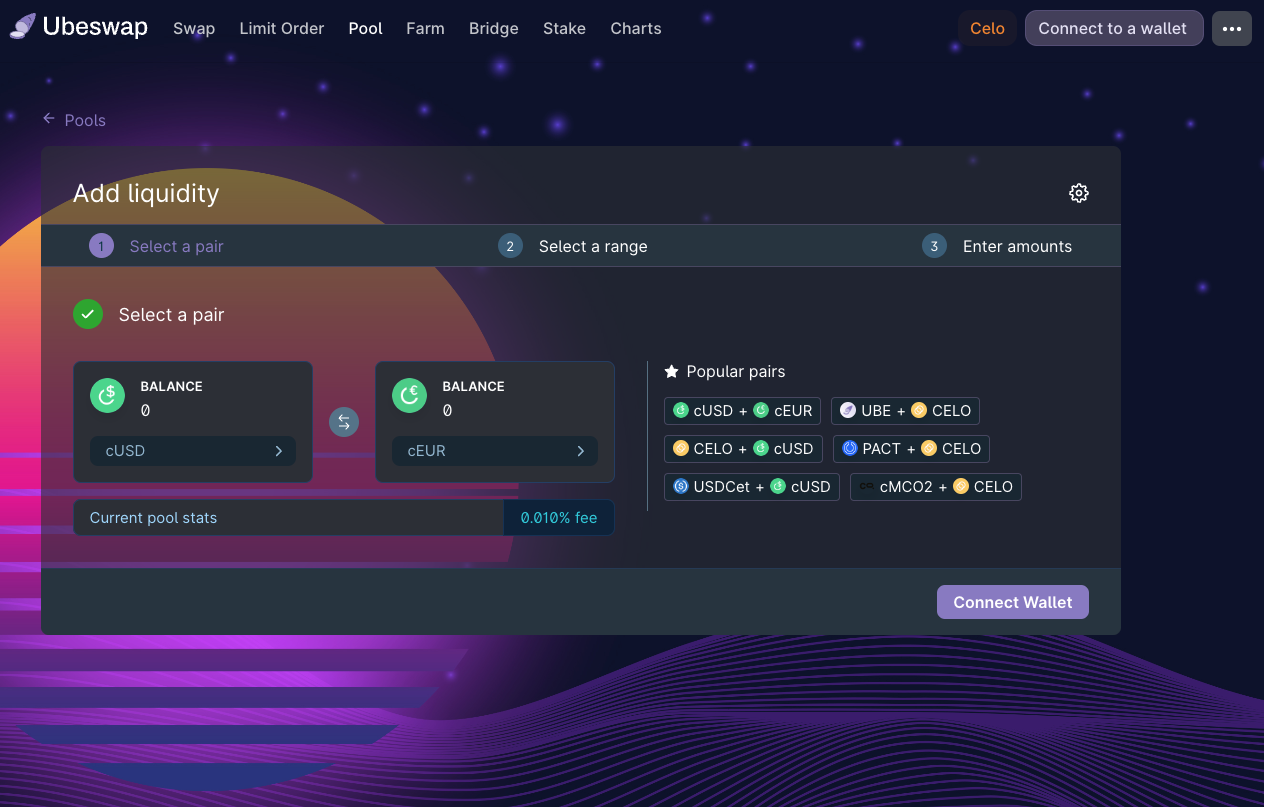Click the Ubeswap brand name
Viewport: 1264px width, 807px height.
(95, 27)
